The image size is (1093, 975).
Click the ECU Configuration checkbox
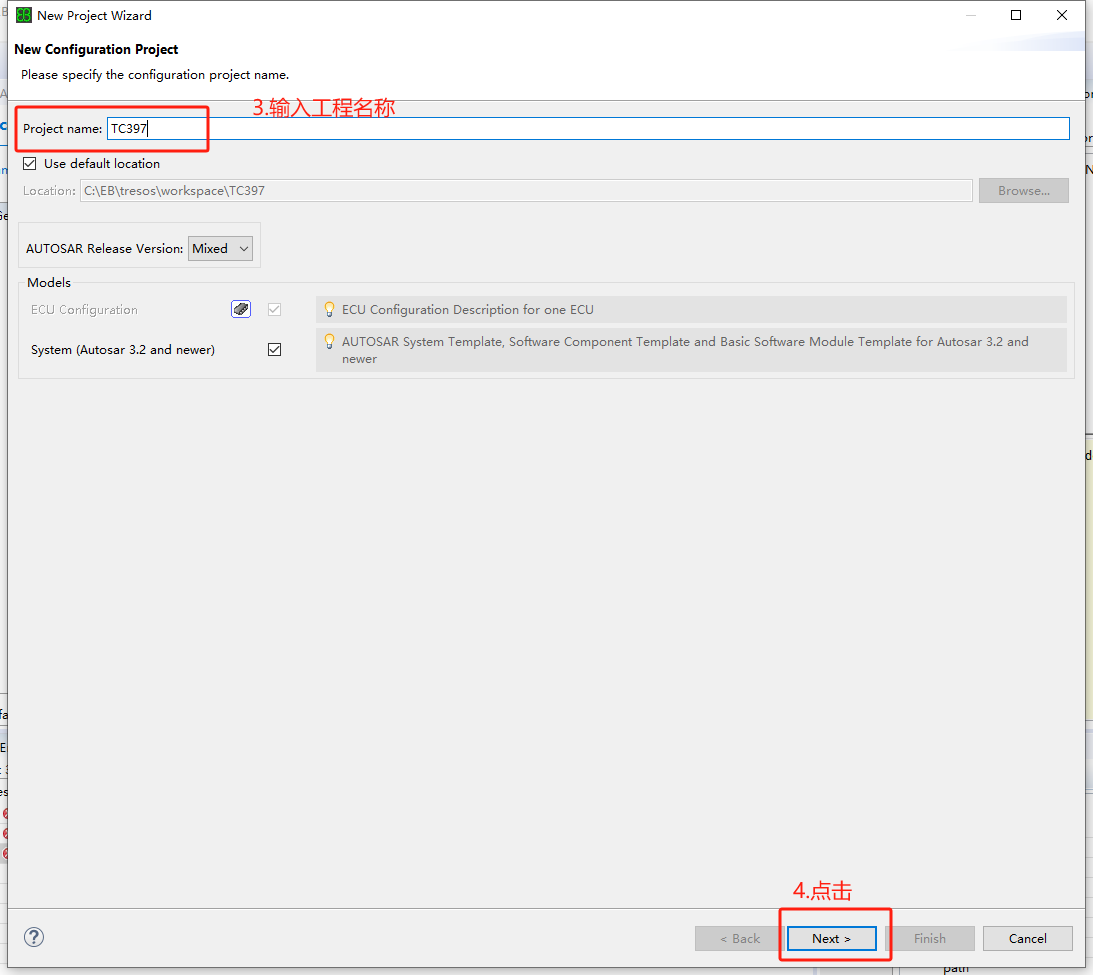[x=275, y=310]
